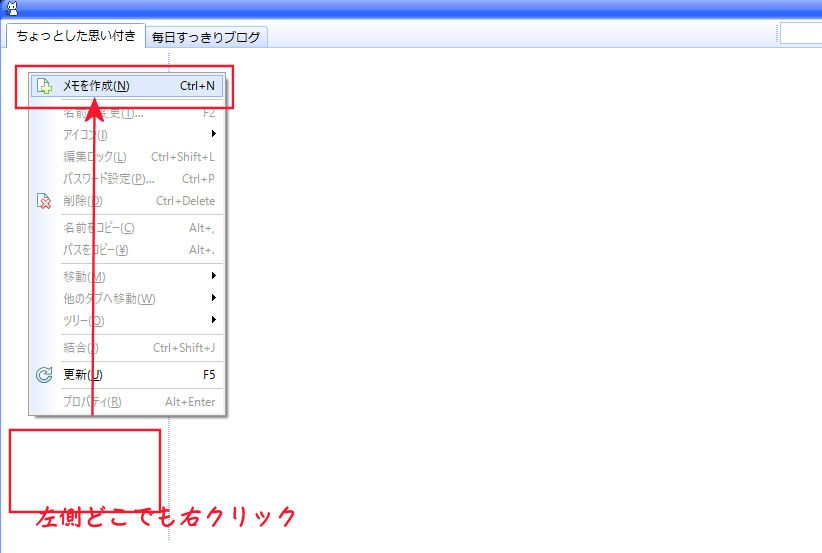Screen dimensions: 822x553
Task: Open the アイコン(I) submenu
Action: pos(127,135)
